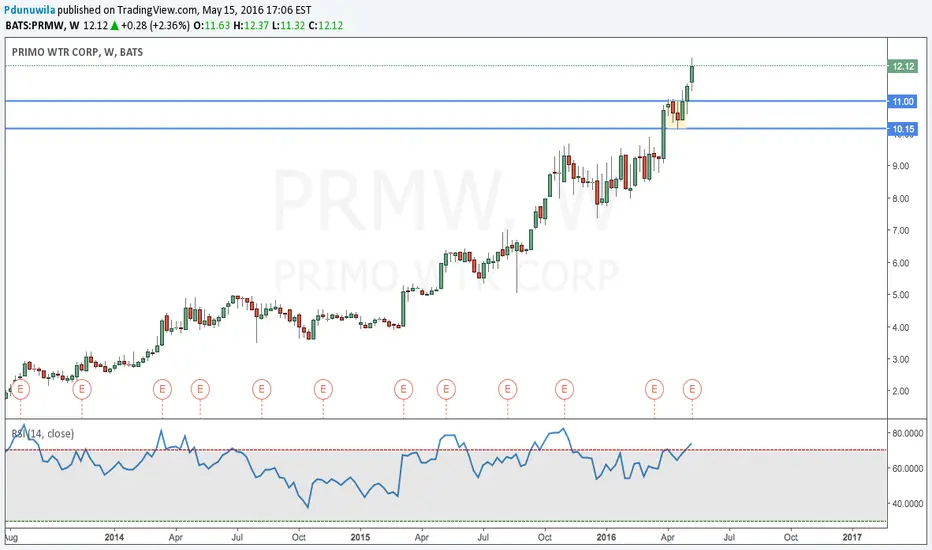Image resolution: width=932 pixels, height=550 pixels.
Task: Click the RSI (14, close) indicator label
Action: 43,433
